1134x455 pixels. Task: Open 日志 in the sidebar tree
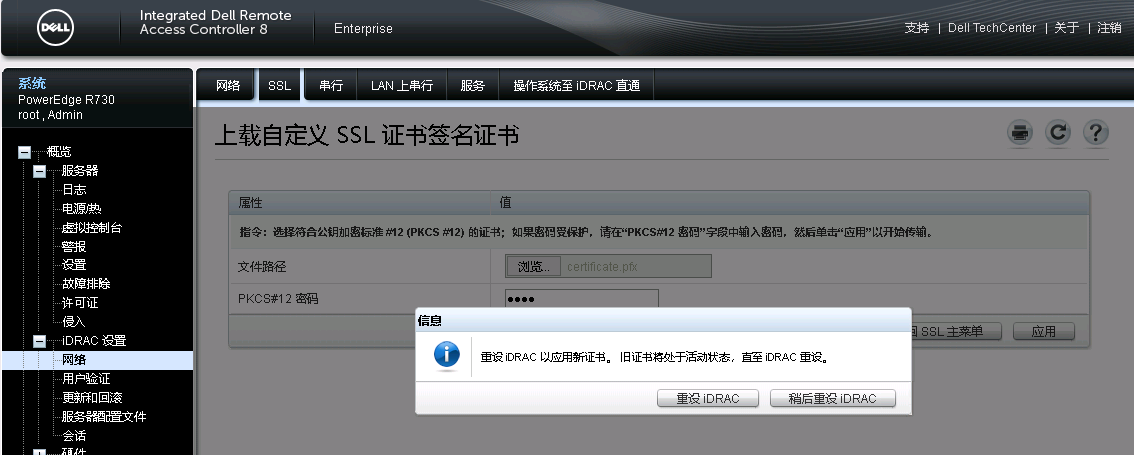coord(74,190)
